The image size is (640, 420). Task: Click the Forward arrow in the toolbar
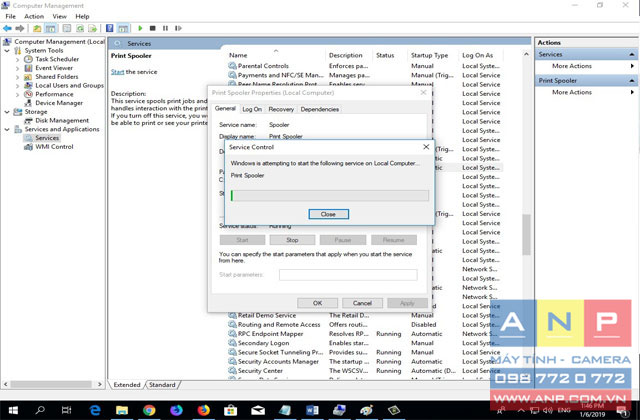tap(20, 28)
